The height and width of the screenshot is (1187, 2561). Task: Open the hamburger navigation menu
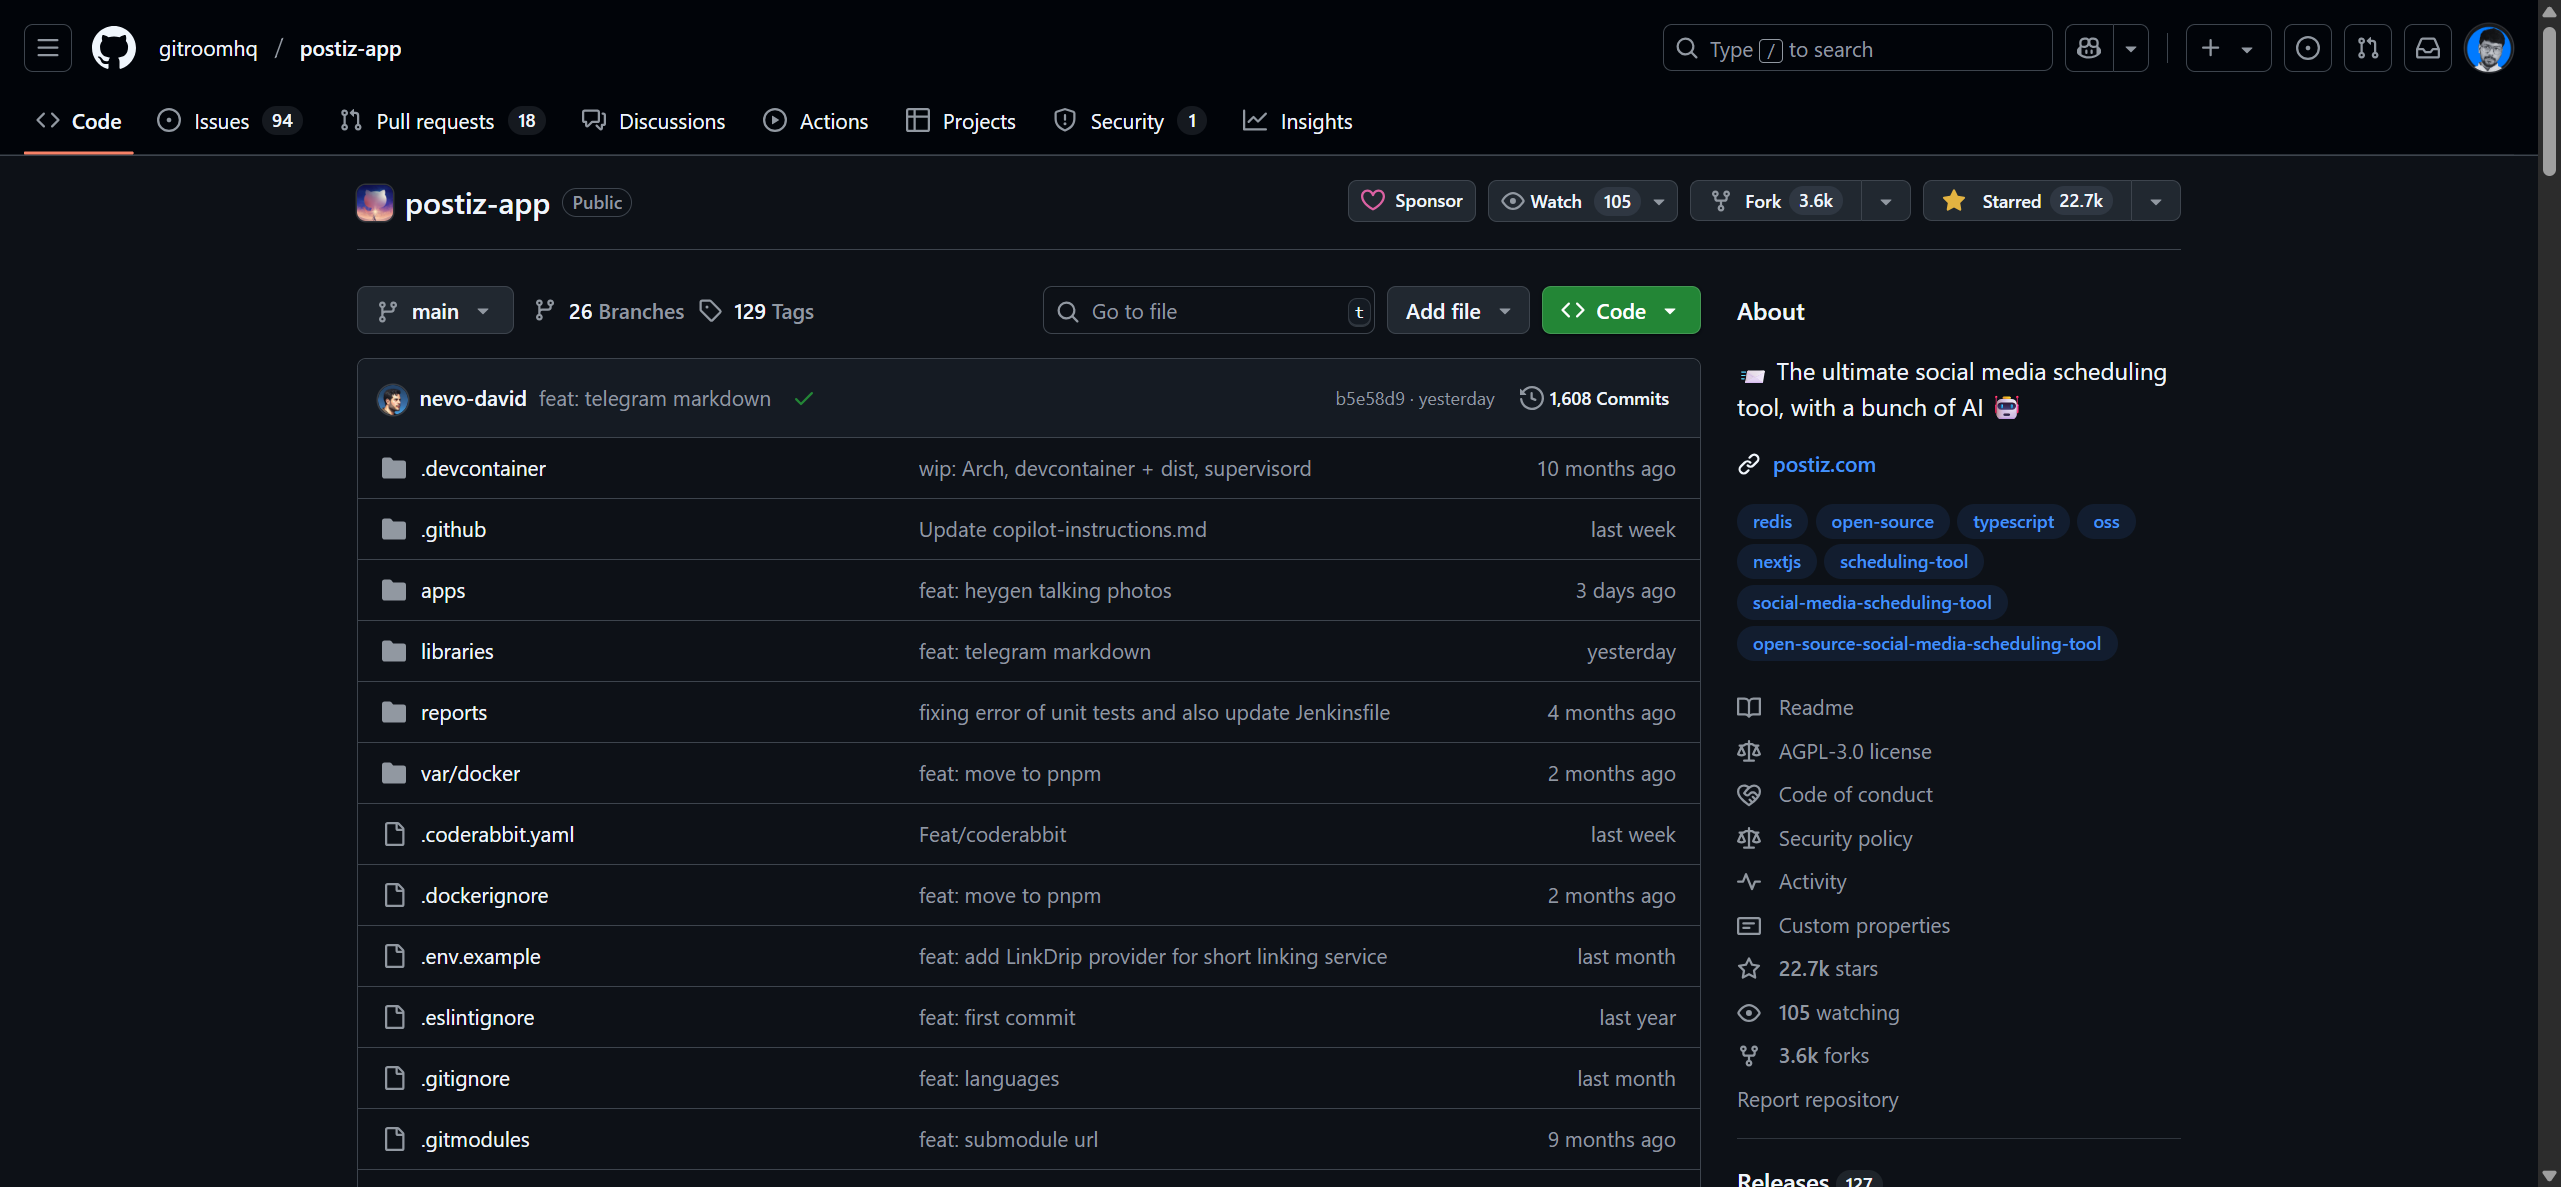click(x=48, y=48)
